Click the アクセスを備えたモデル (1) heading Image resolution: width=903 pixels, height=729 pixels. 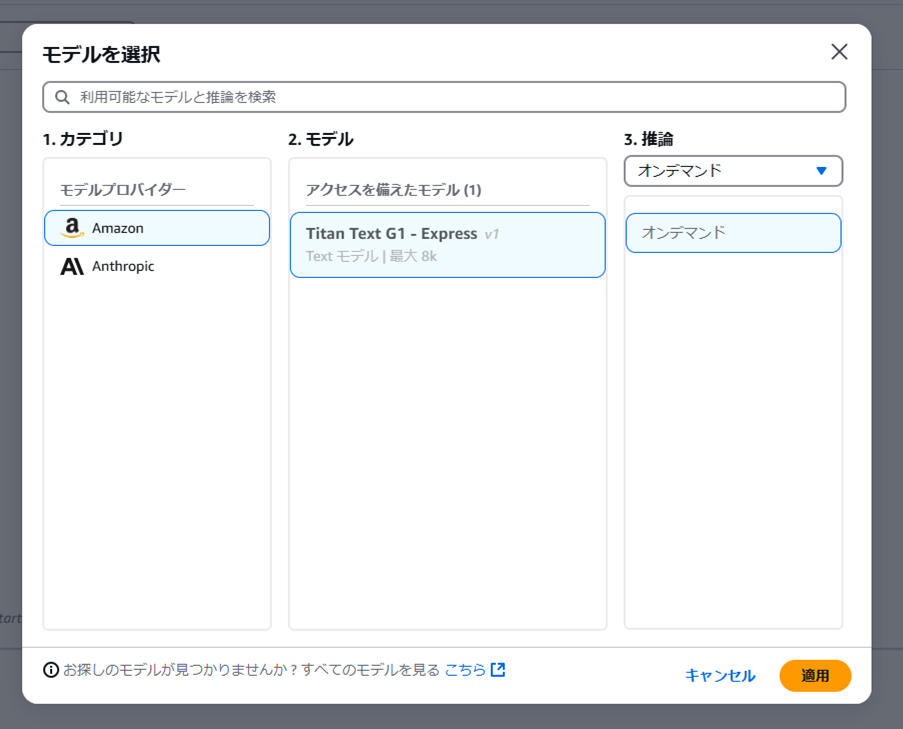(393, 189)
